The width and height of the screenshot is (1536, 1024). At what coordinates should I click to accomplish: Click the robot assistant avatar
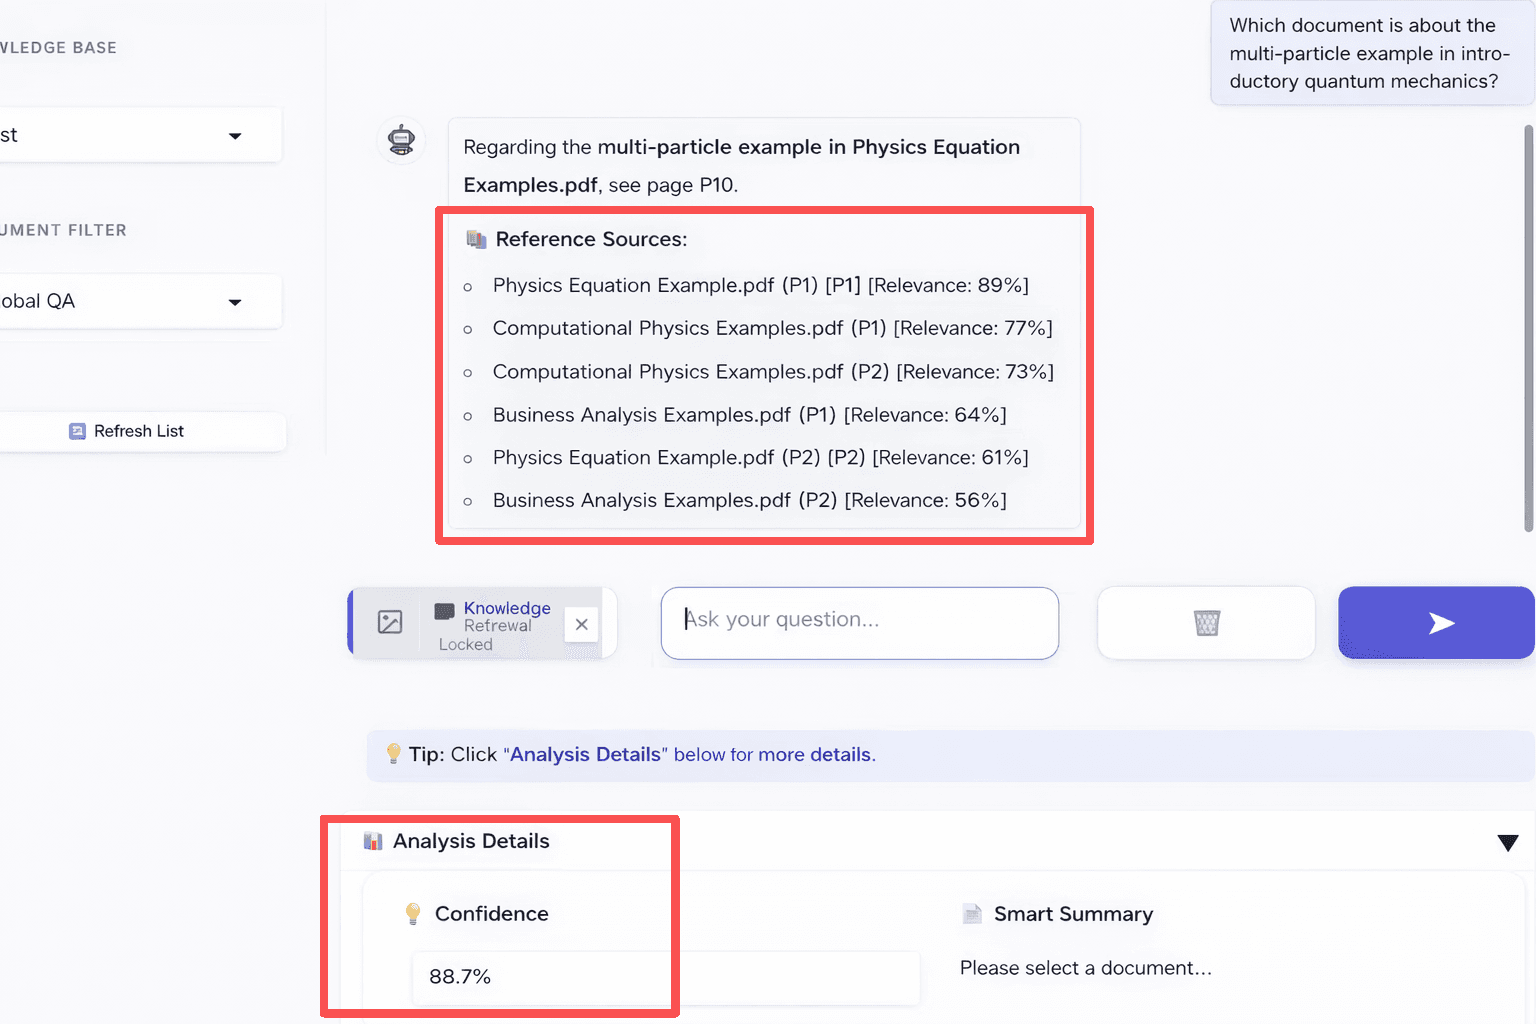[x=401, y=140]
